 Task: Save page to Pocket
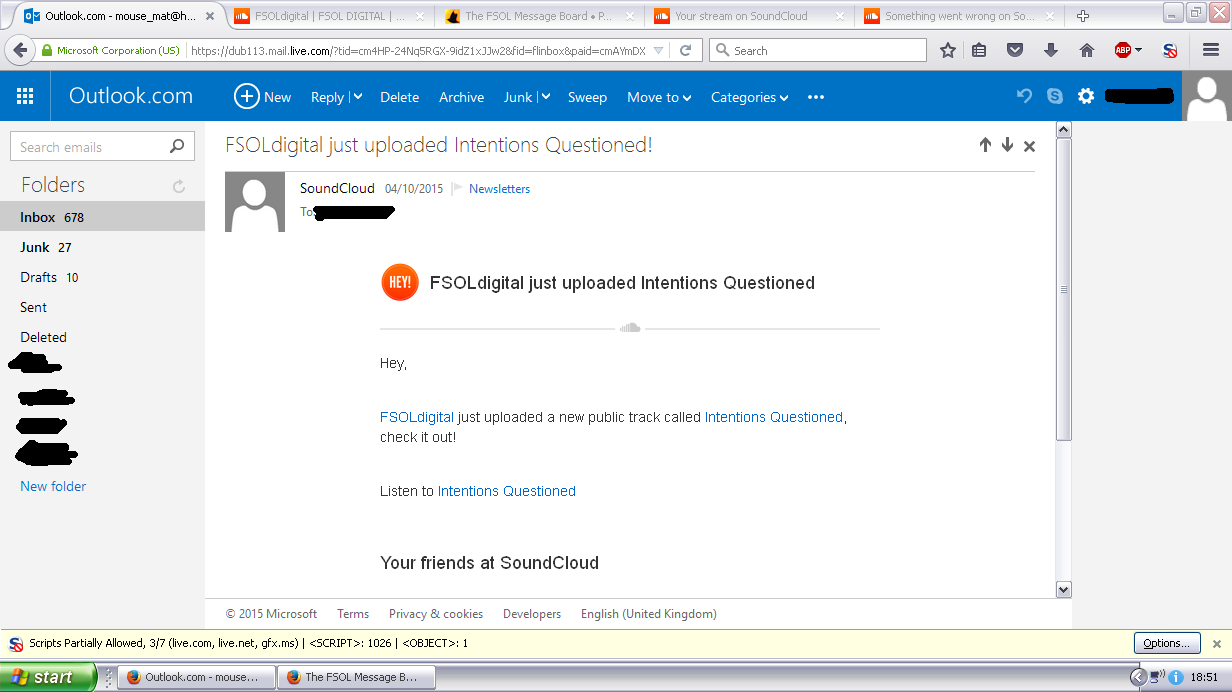1015,50
